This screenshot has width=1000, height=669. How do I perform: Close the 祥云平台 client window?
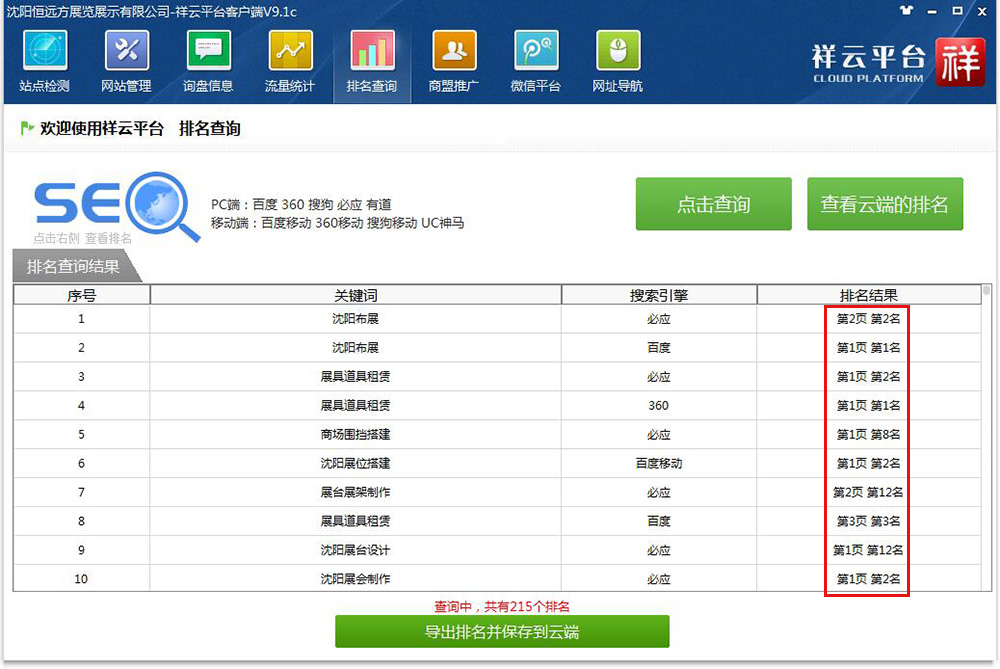click(x=982, y=11)
